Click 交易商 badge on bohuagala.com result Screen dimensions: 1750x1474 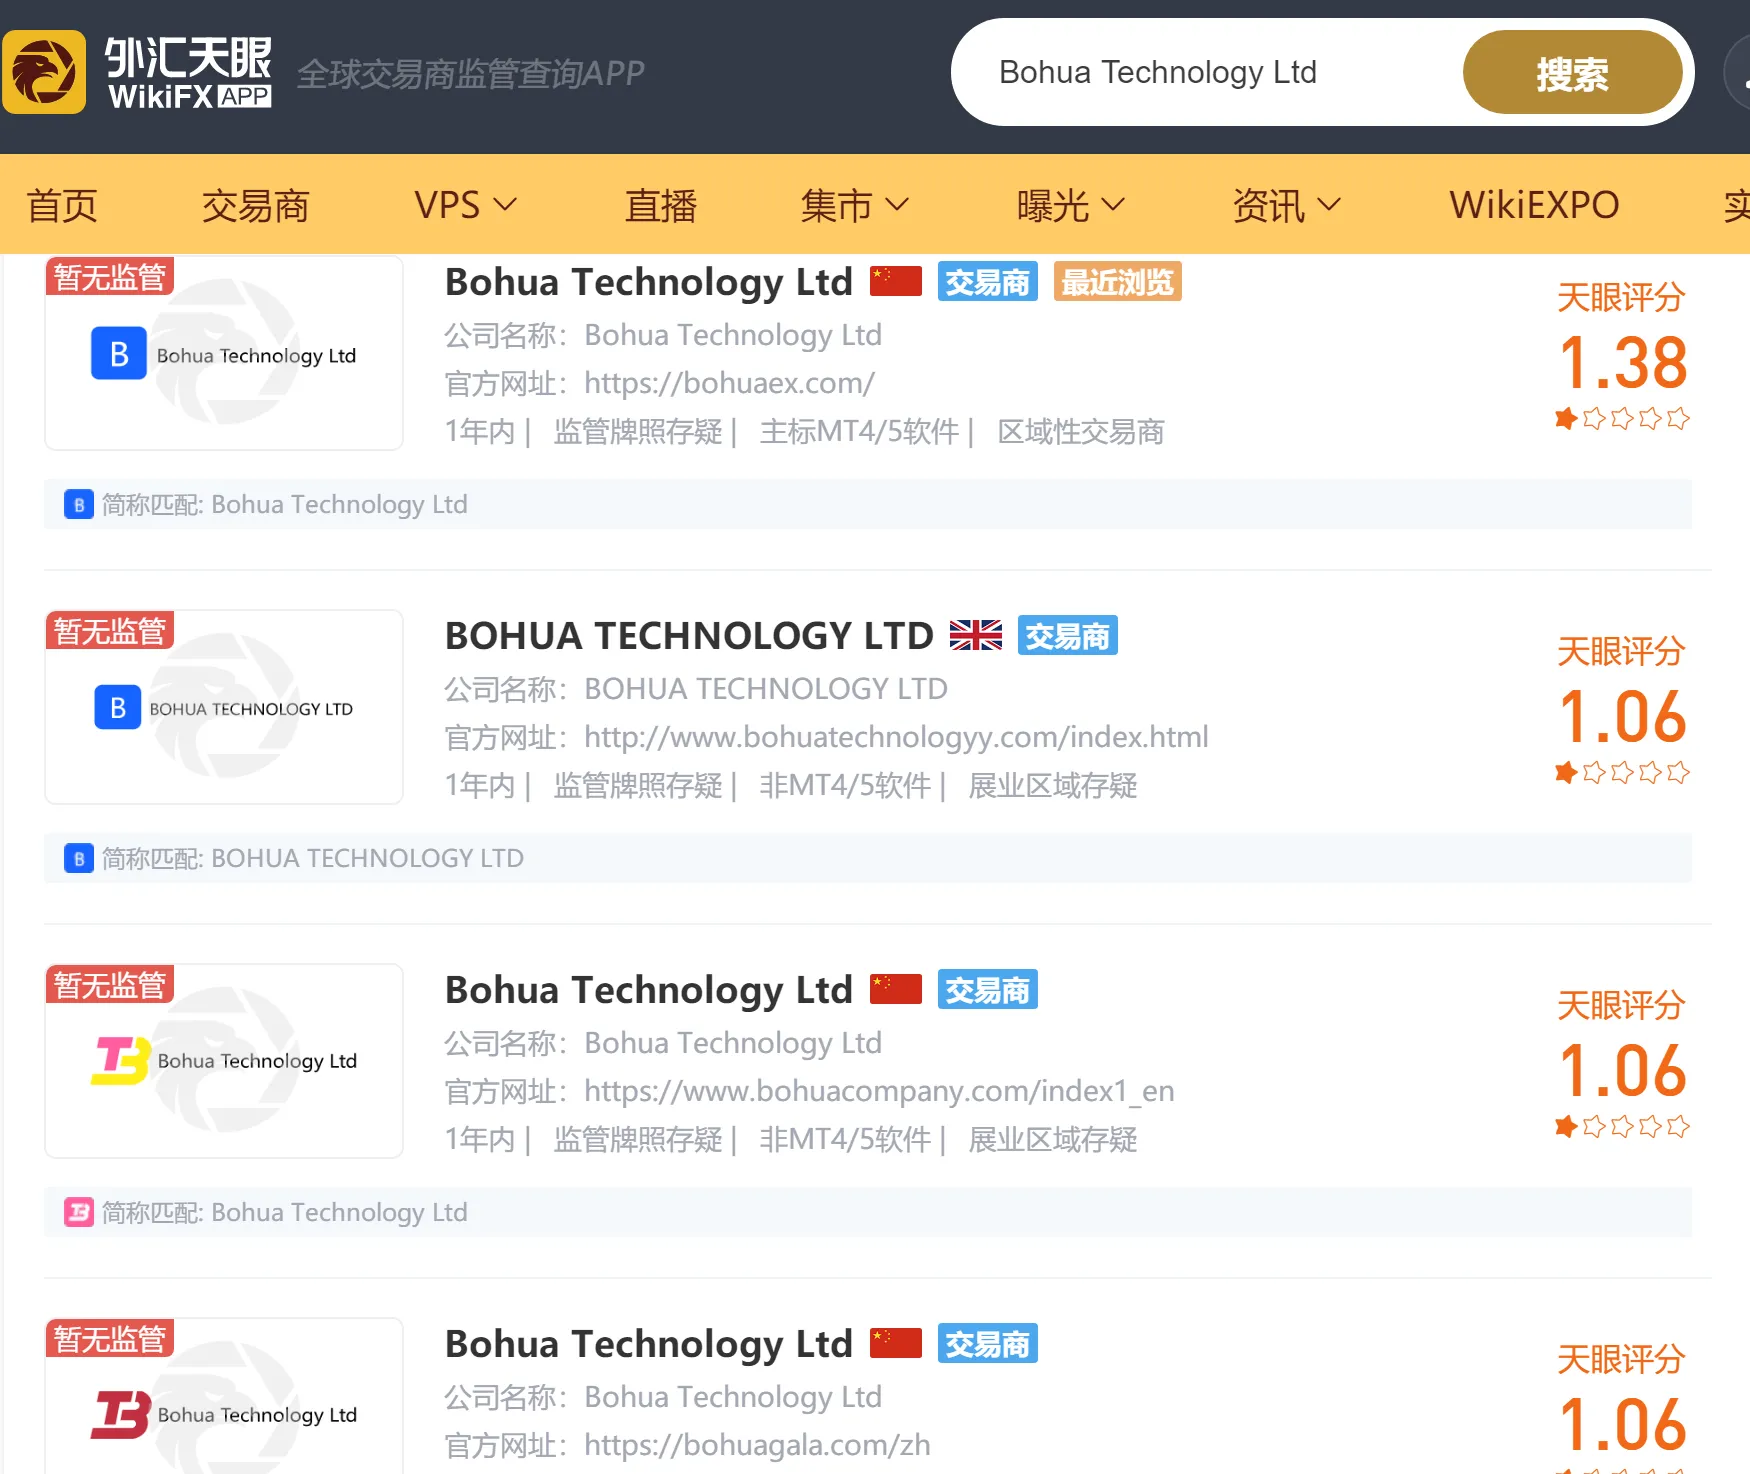tap(987, 1344)
